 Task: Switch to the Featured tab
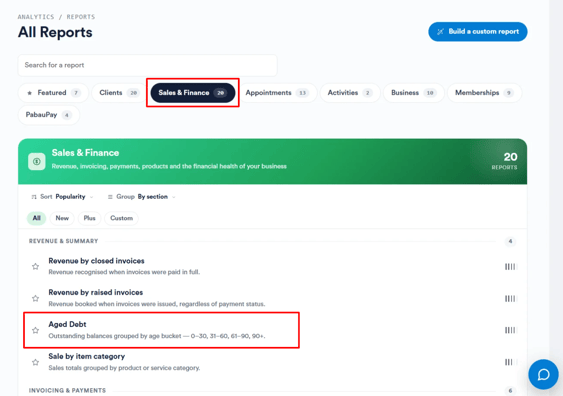coord(53,93)
